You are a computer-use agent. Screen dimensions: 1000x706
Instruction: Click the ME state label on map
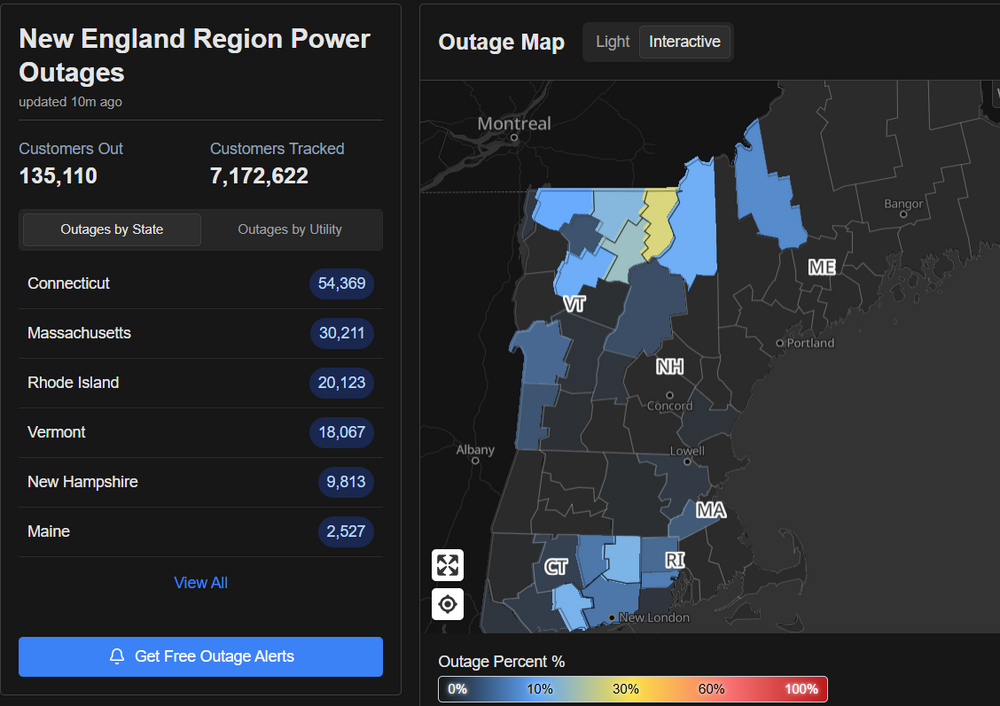click(x=822, y=267)
